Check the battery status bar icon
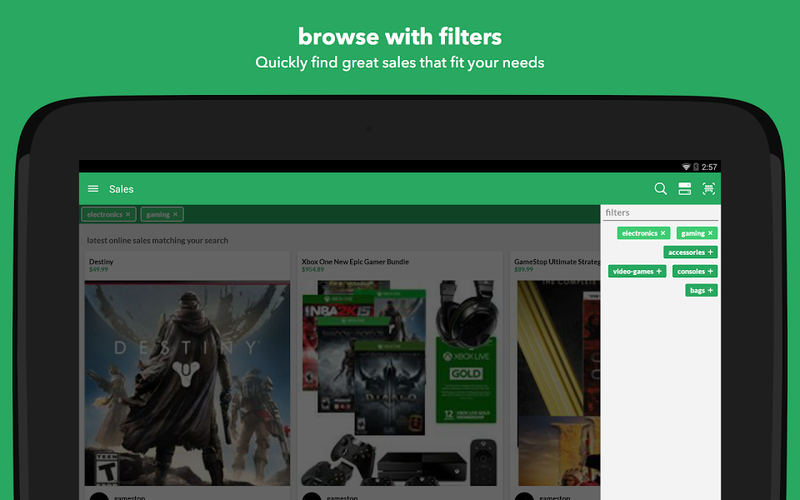This screenshot has height=500, width=800. point(696,167)
